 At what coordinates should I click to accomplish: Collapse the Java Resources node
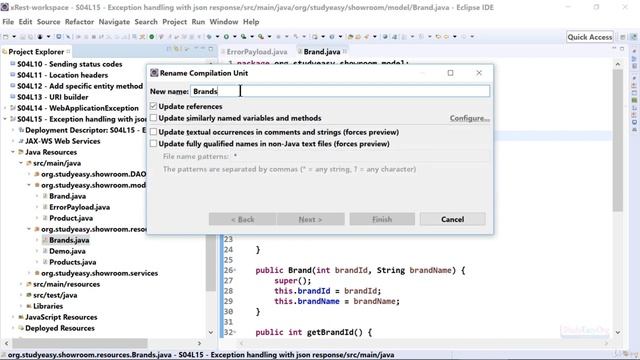(x=13, y=152)
